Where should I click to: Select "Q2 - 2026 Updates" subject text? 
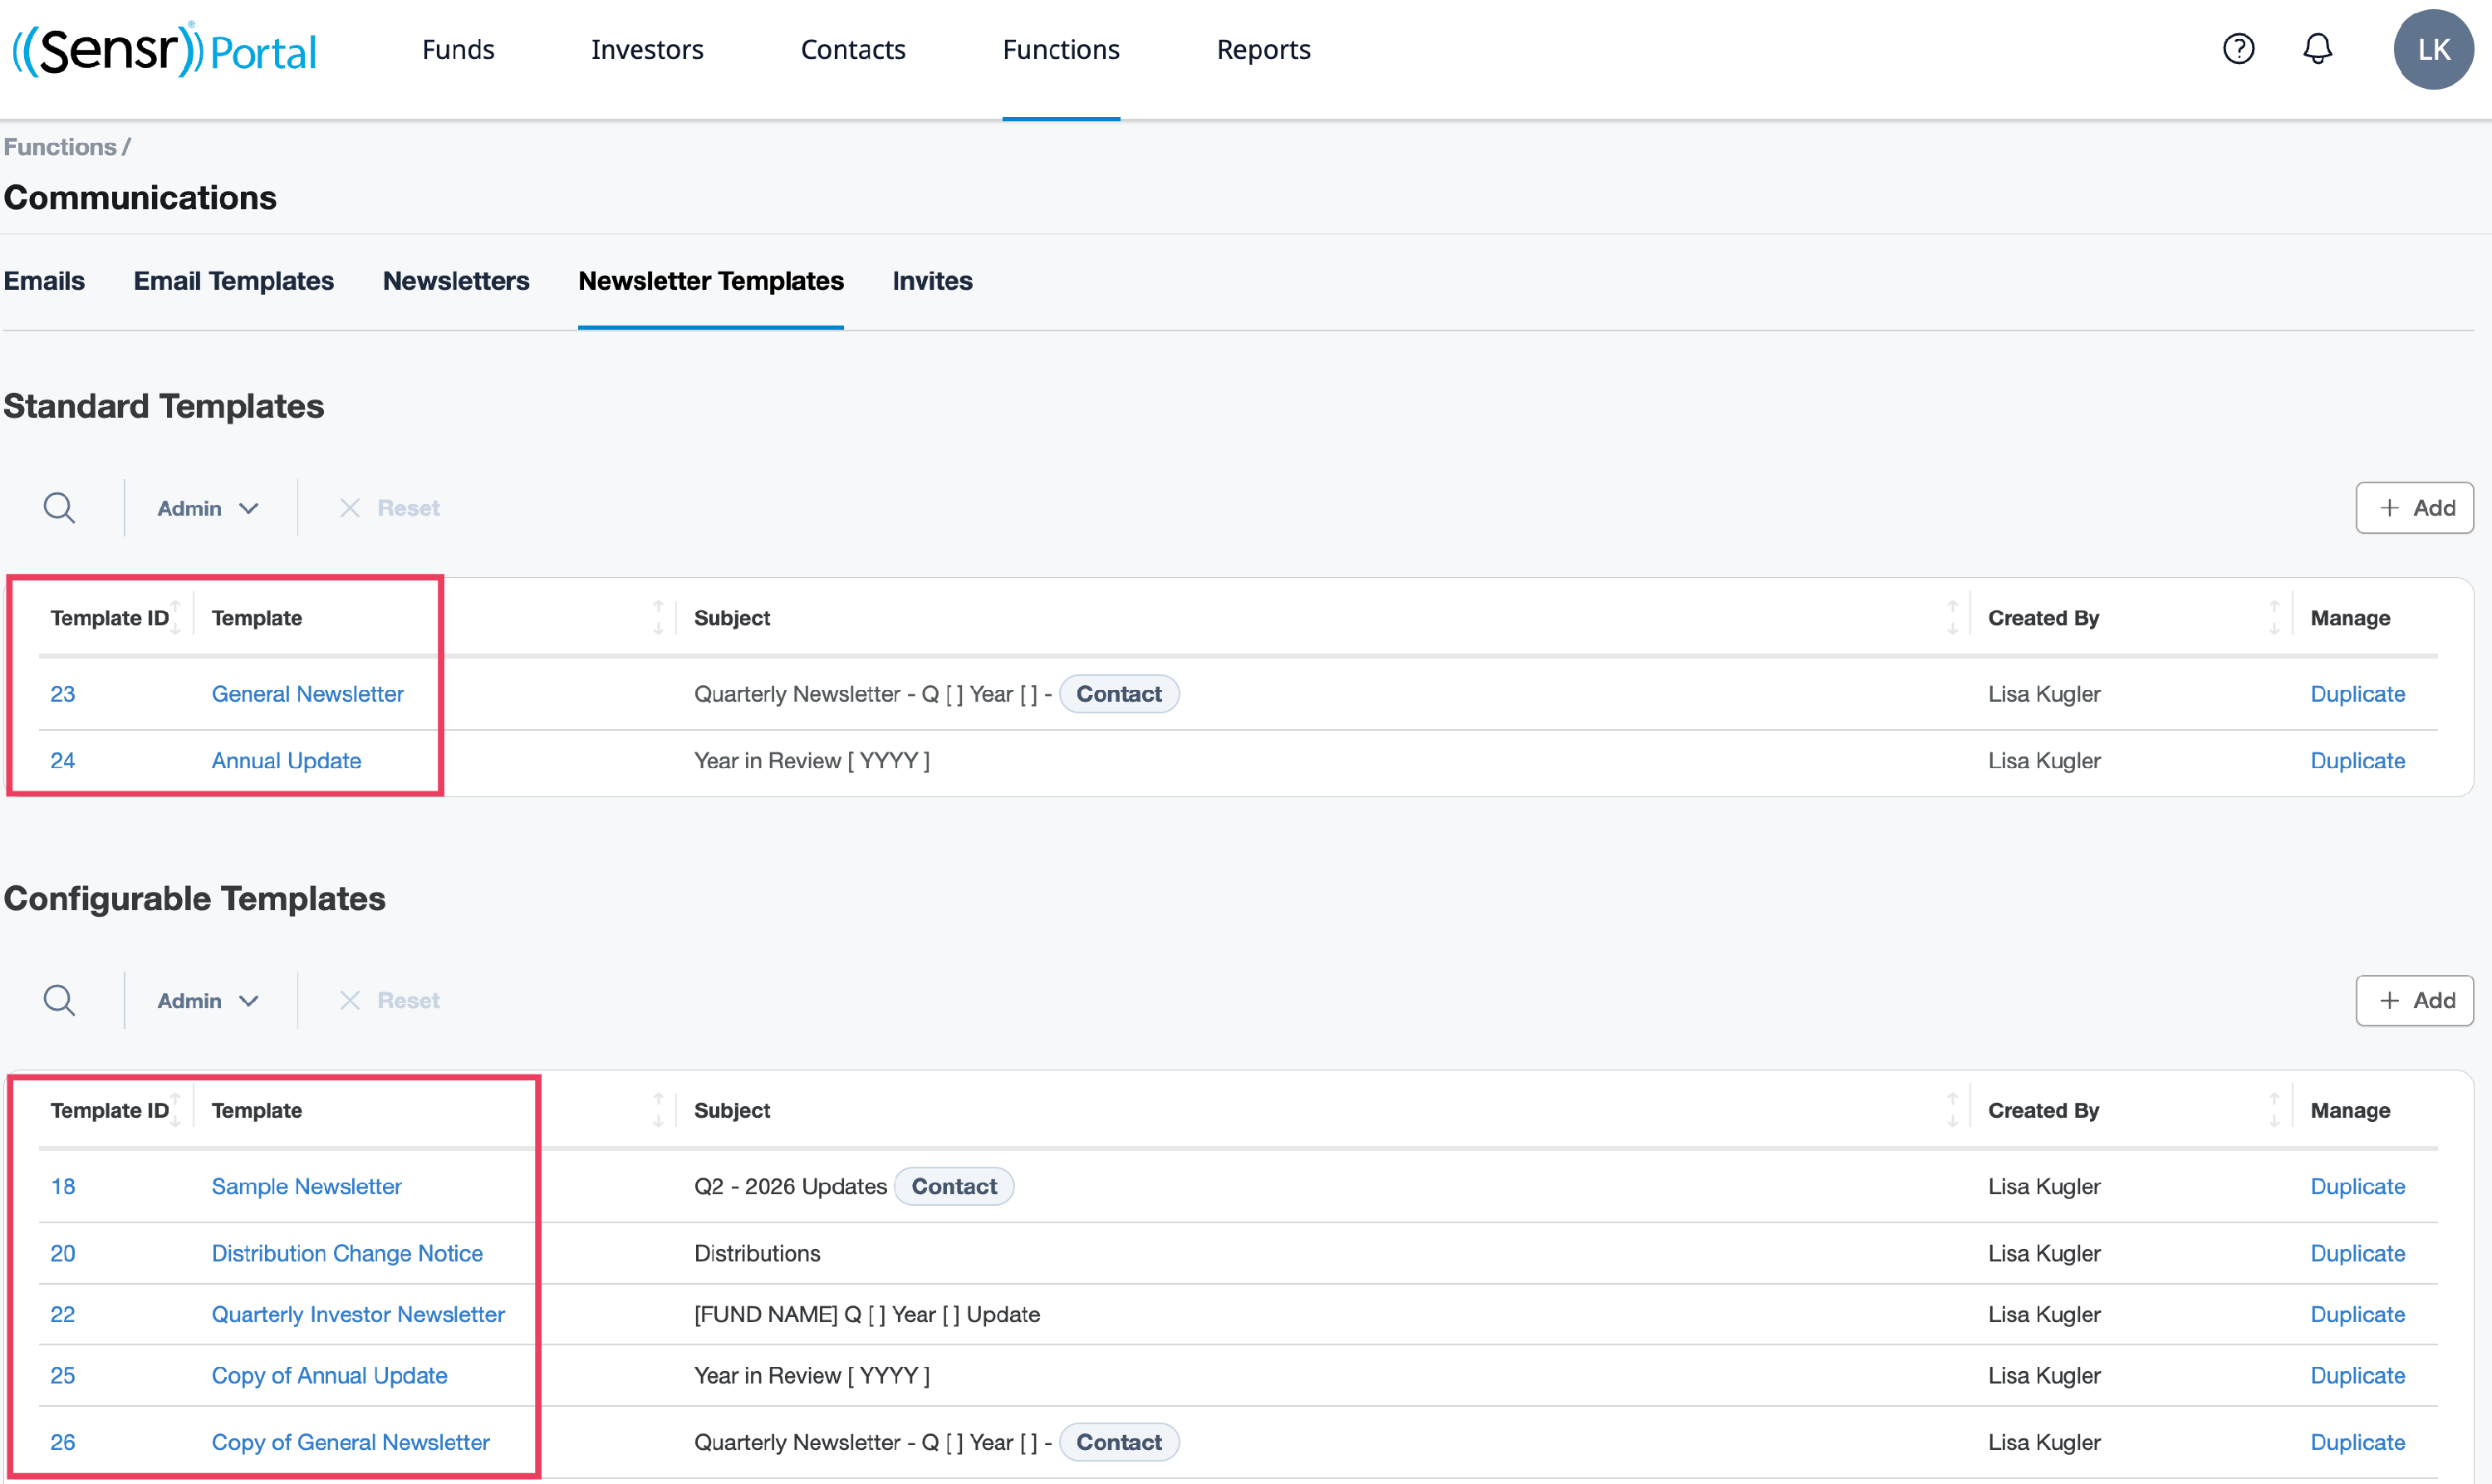[790, 1186]
